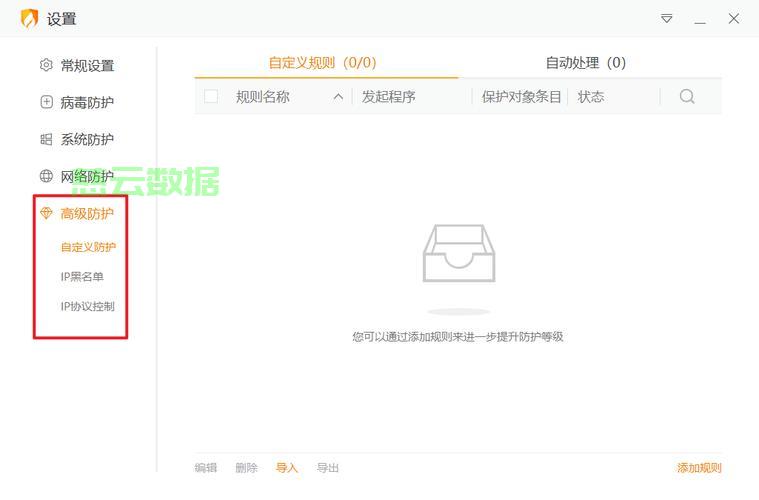Click the 导入 button at the bottom
The width and height of the screenshot is (759, 500).
tap(287, 468)
